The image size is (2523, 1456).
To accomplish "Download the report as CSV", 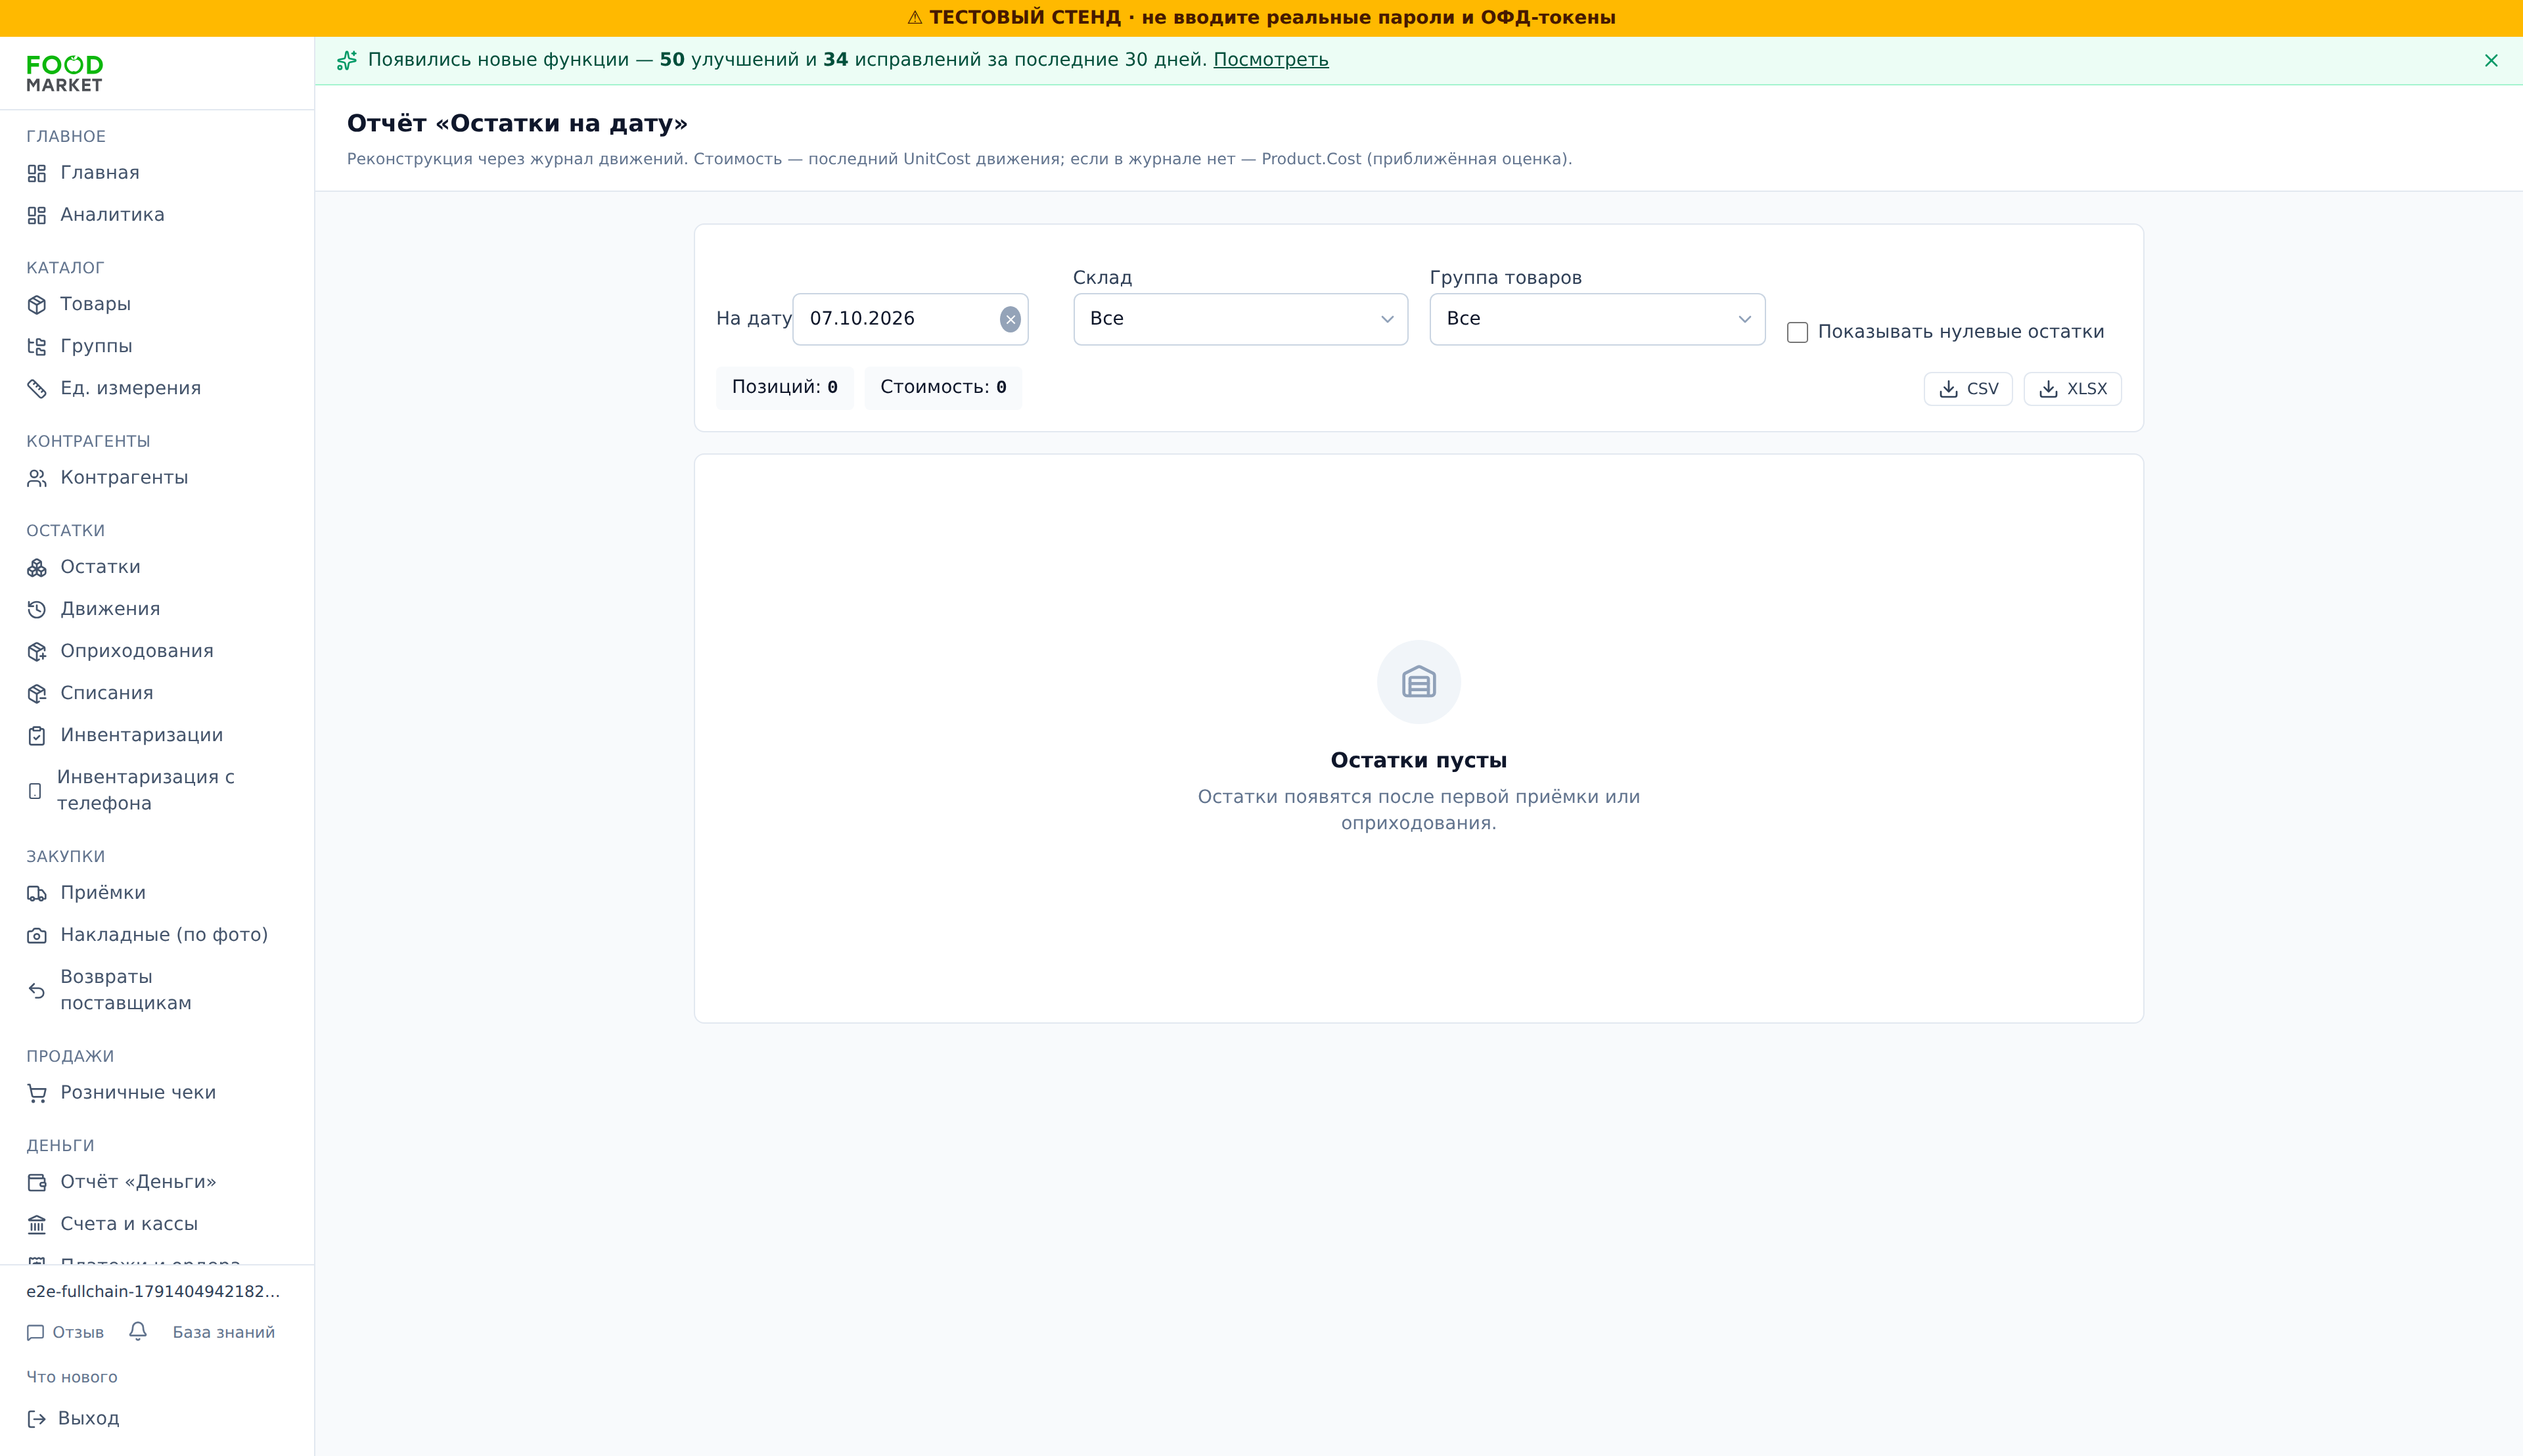I will point(1968,389).
